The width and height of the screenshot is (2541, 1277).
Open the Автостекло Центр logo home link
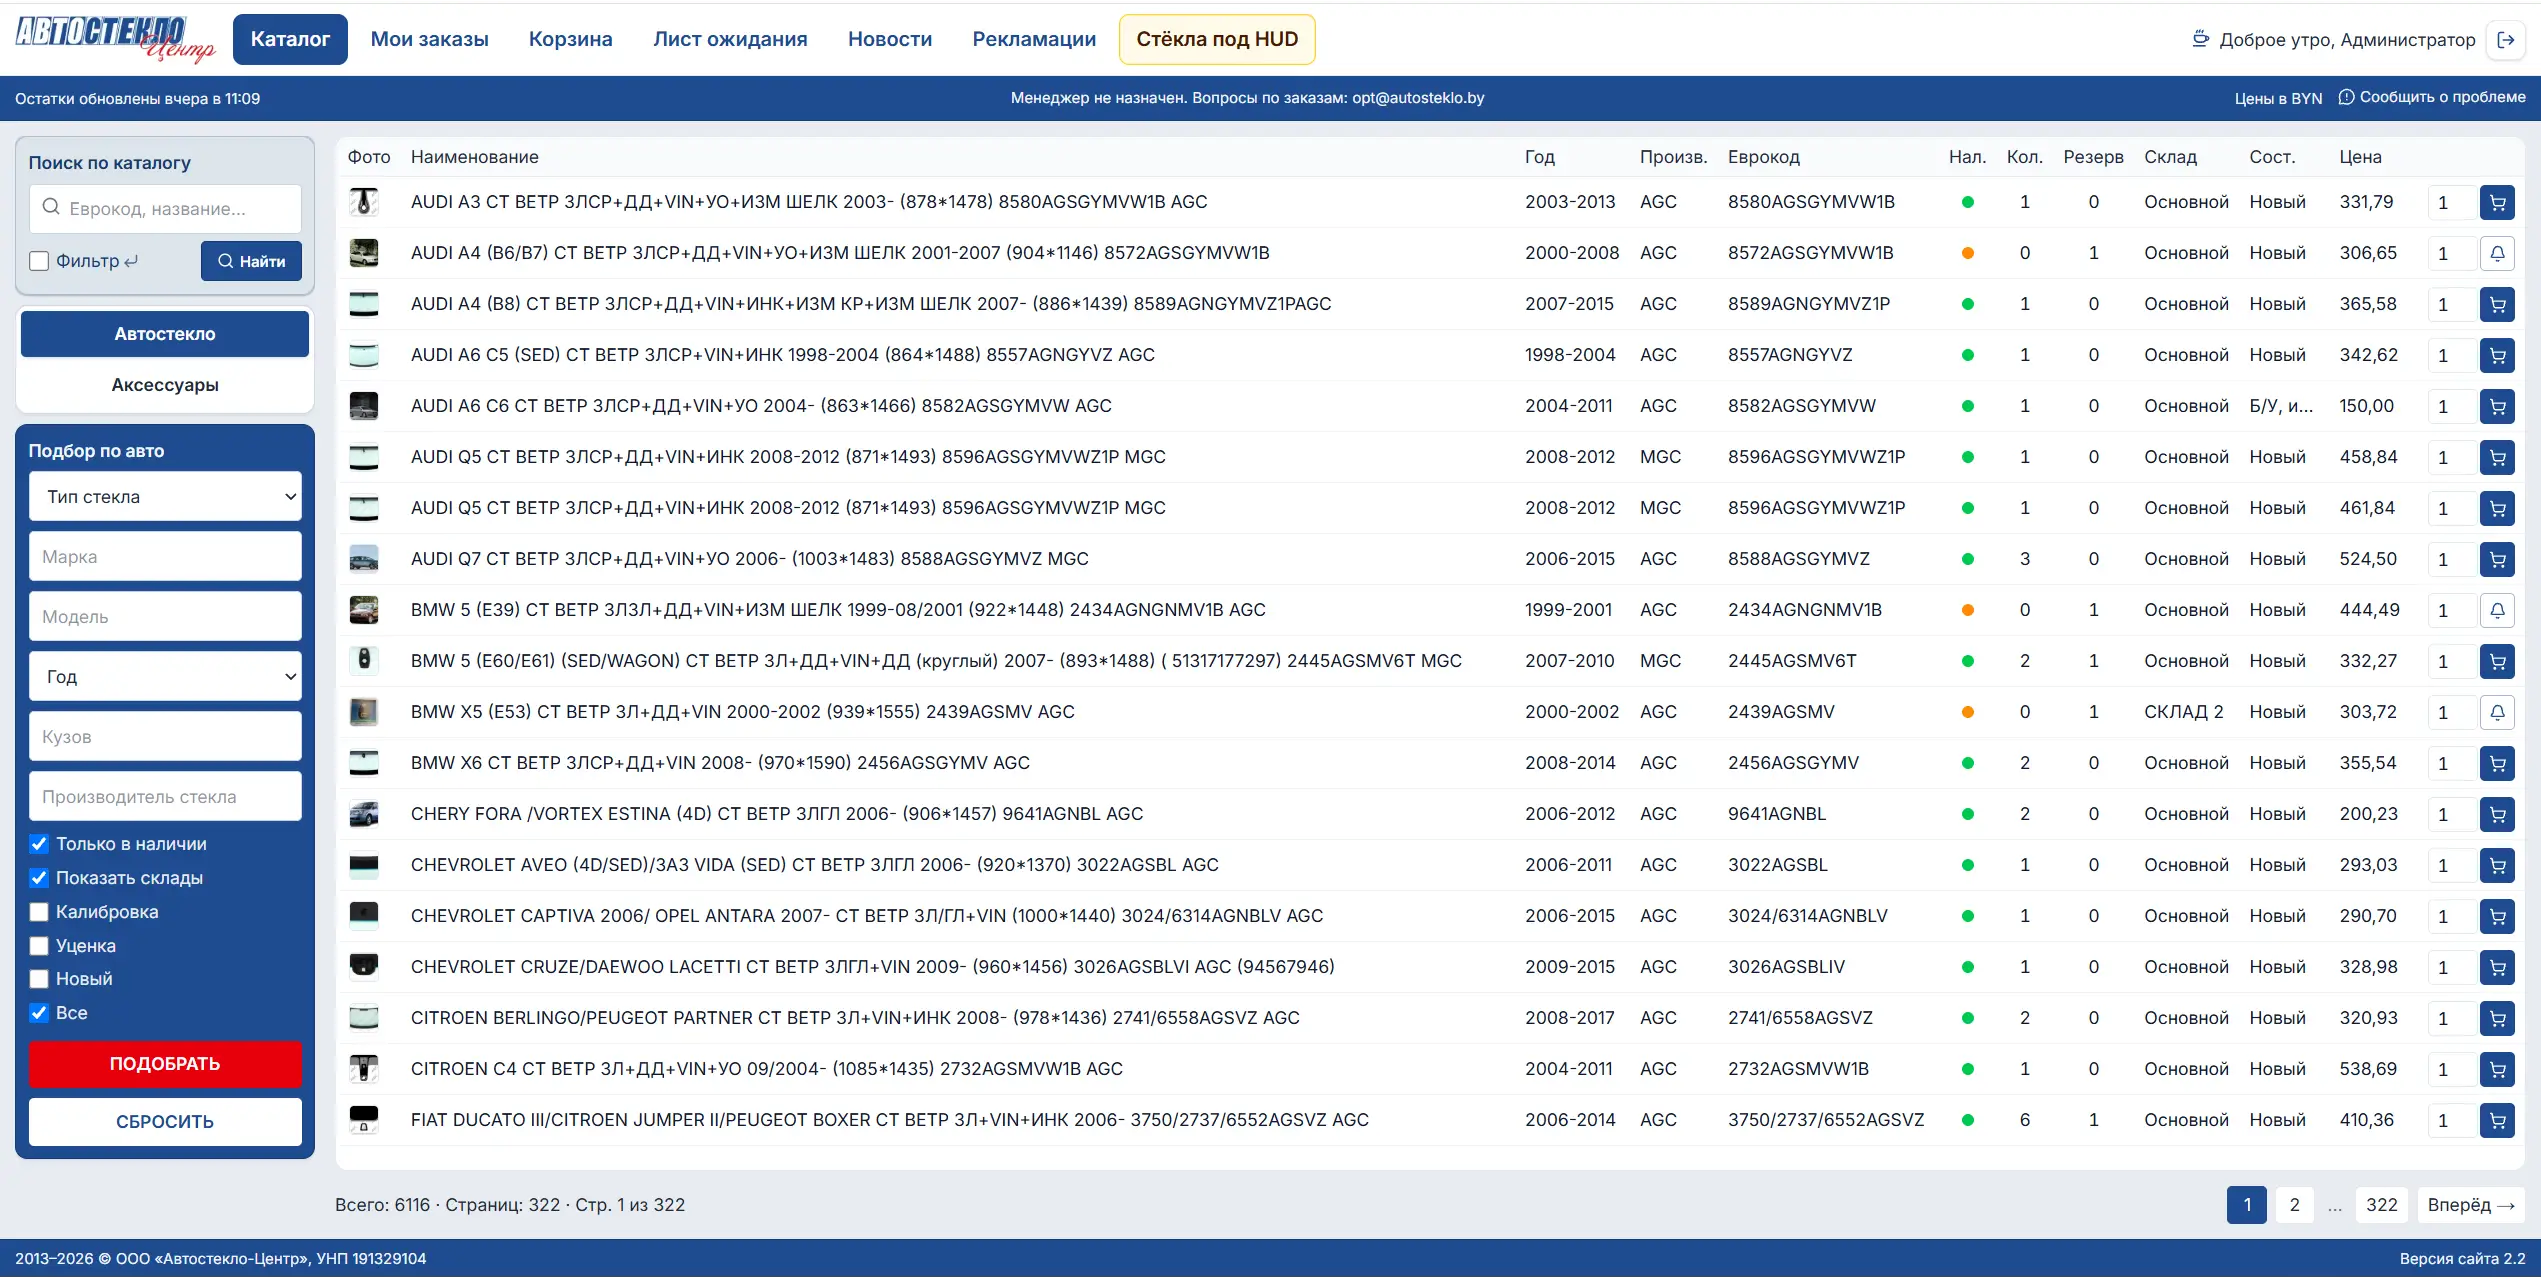[x=115, y=38]
